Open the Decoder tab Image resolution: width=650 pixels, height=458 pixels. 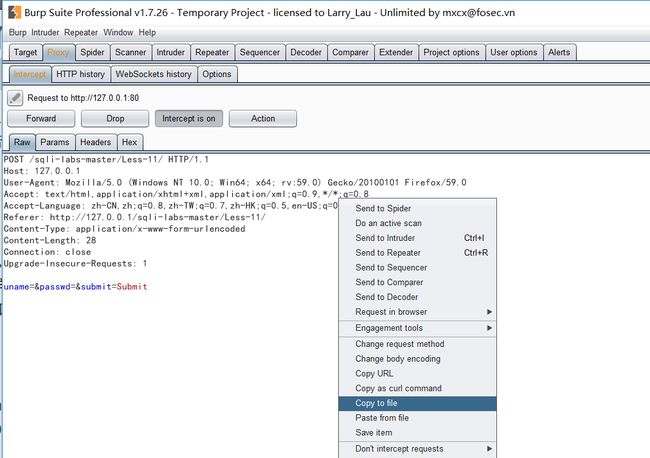point(306,52)
